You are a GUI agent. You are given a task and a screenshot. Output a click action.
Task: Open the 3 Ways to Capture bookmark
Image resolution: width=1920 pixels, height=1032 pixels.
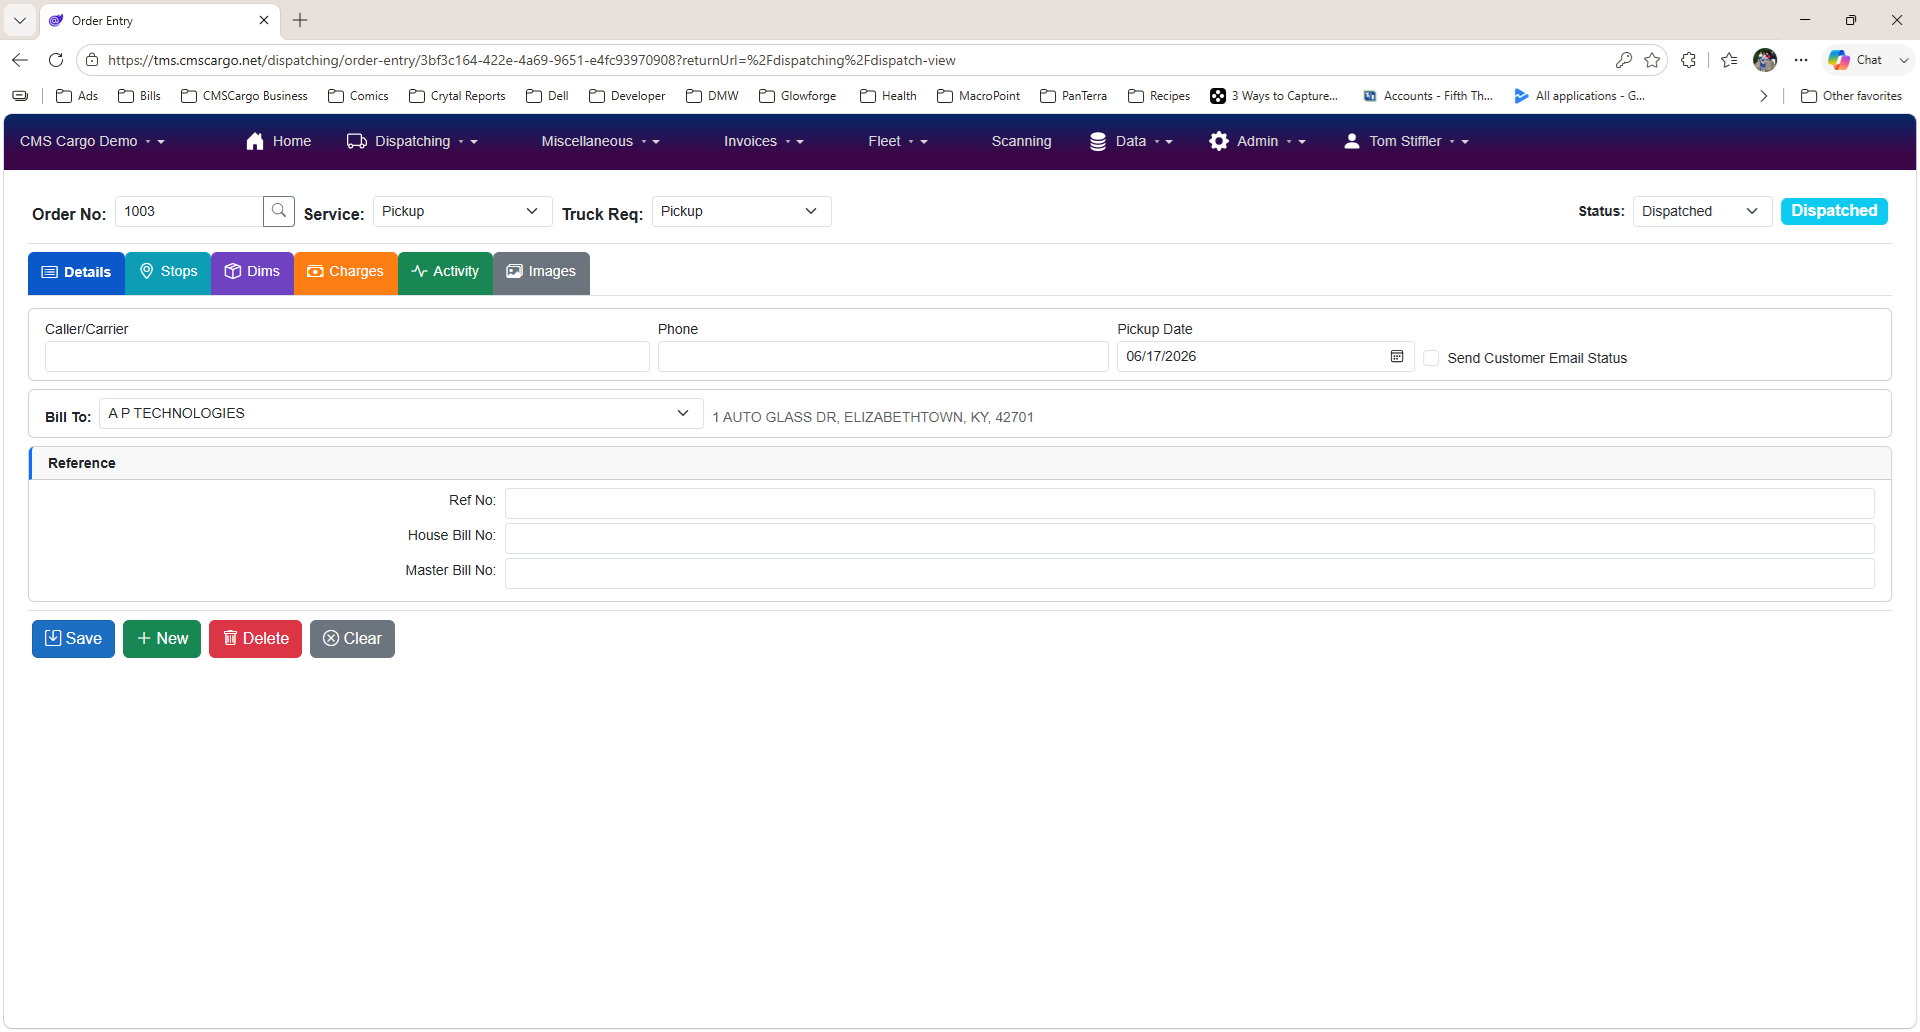pos(1274,96)
